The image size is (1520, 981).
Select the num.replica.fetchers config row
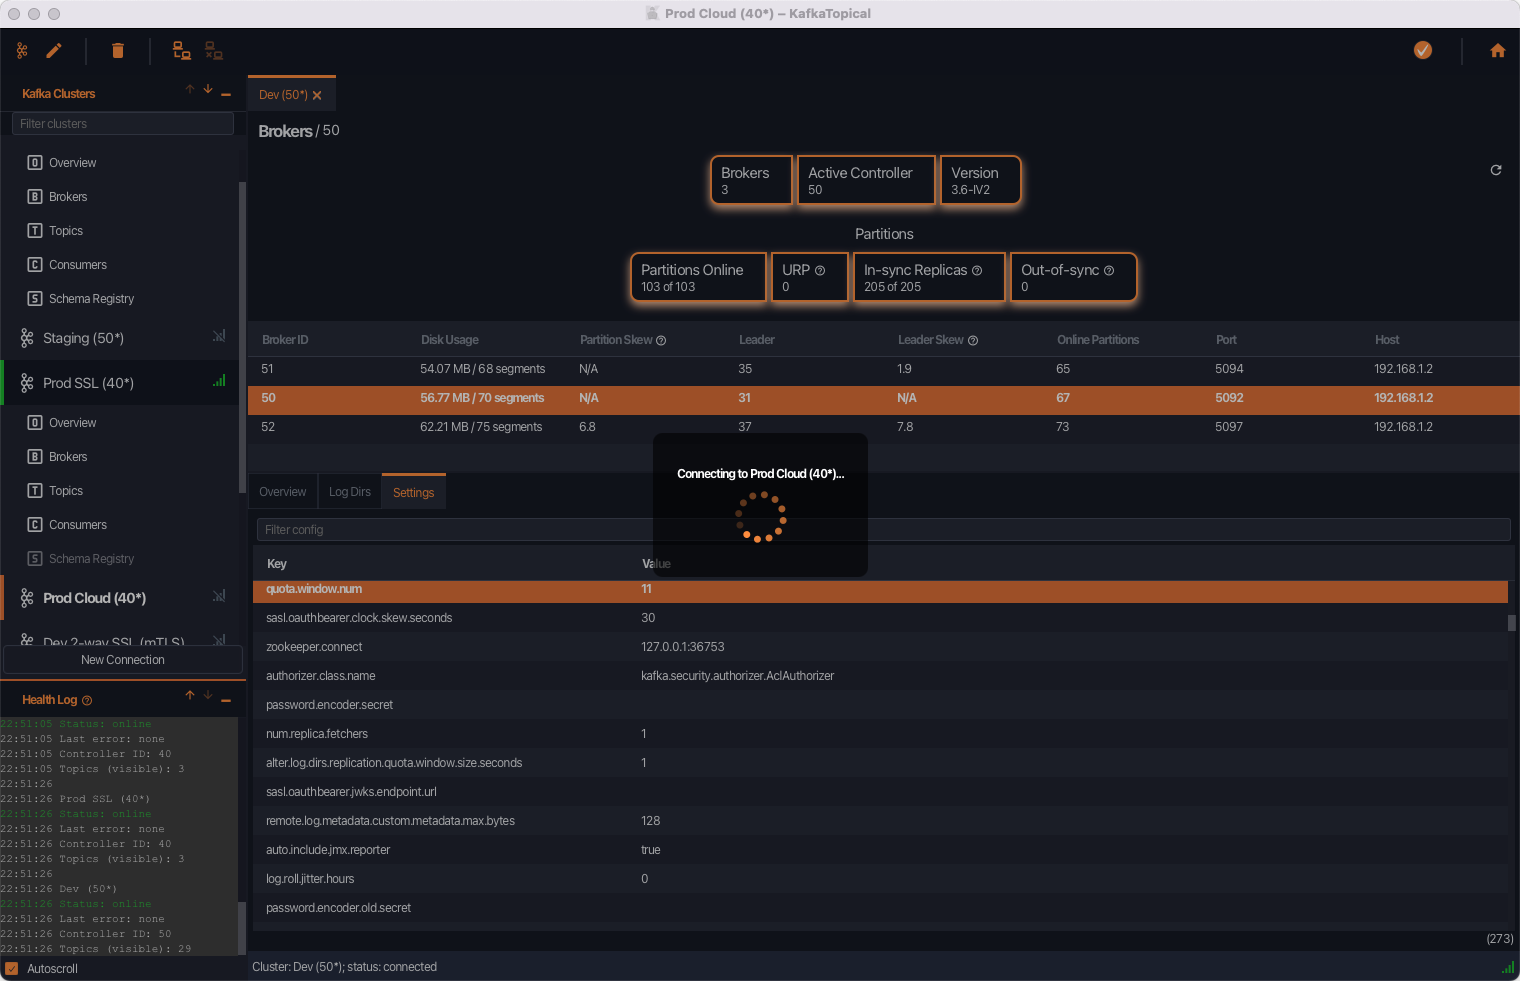point(880,734)
